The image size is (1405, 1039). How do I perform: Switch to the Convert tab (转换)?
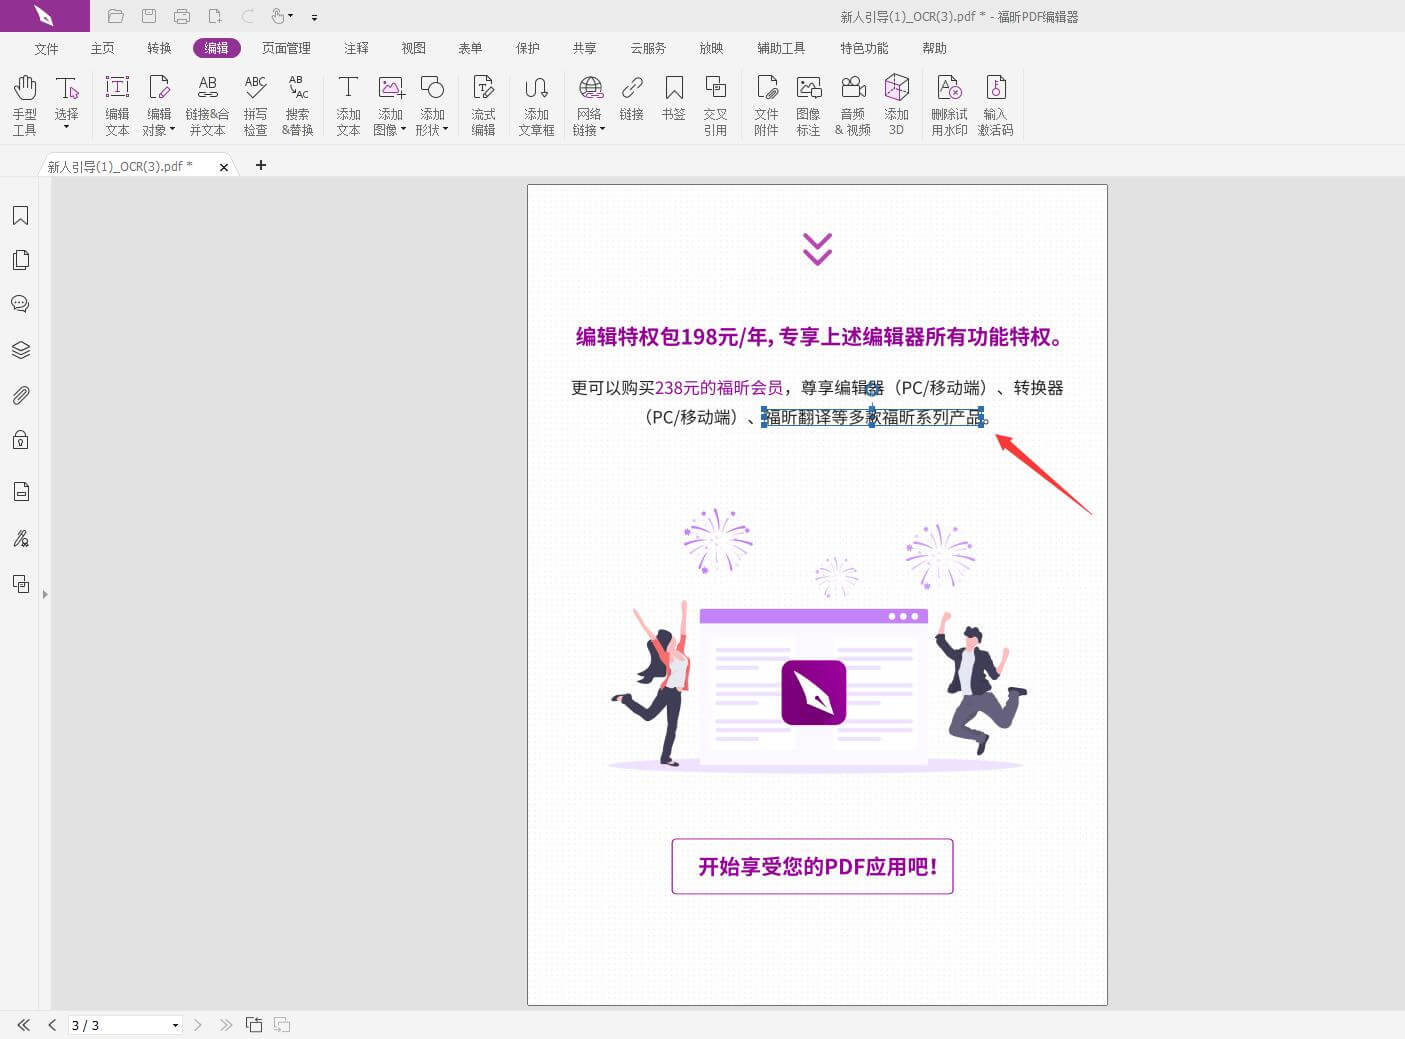click(159, 48)
